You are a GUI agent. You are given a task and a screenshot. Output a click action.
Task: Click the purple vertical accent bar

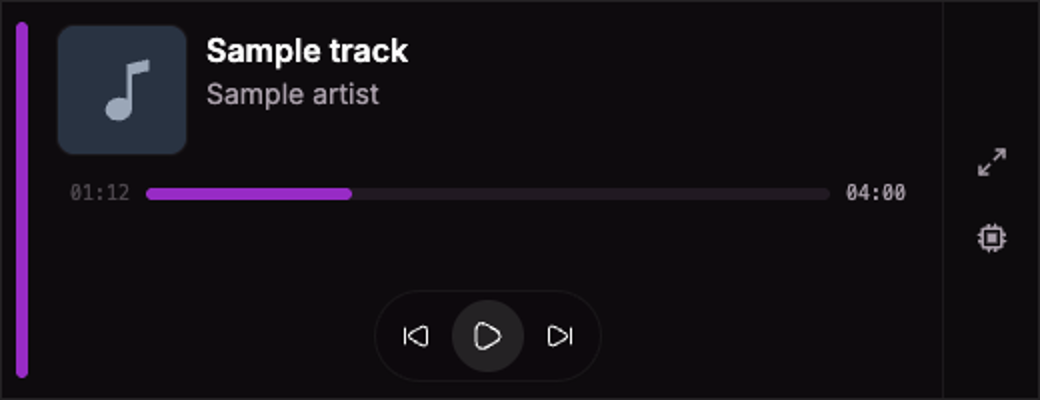(22, 200)
